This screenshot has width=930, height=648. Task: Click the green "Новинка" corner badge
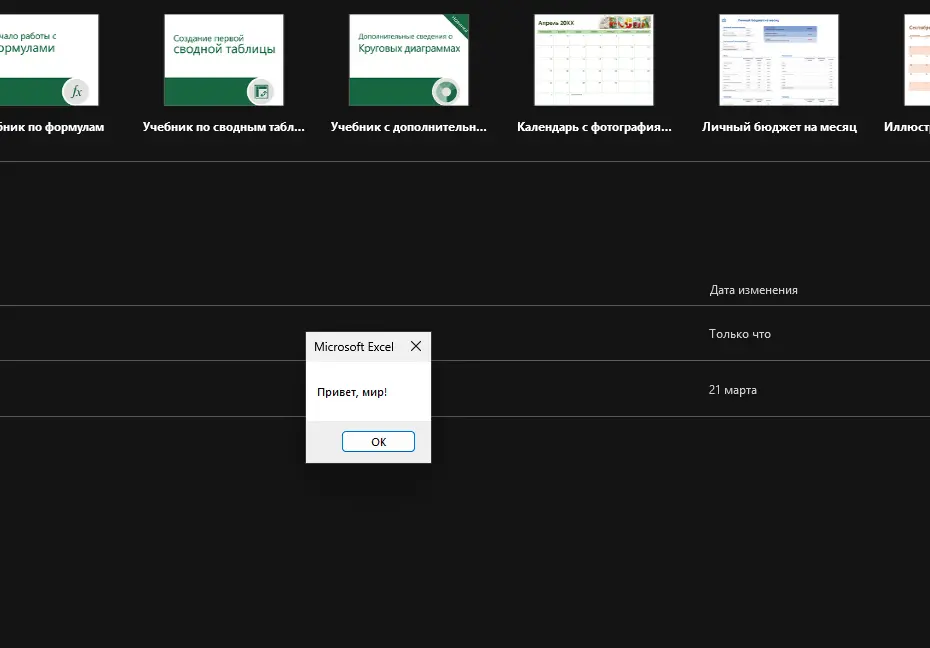coord(457,24)
